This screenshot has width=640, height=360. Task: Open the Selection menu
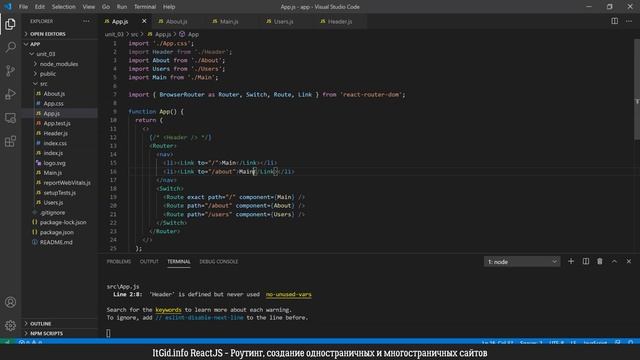pyautogui.click(x=63, y=7)
